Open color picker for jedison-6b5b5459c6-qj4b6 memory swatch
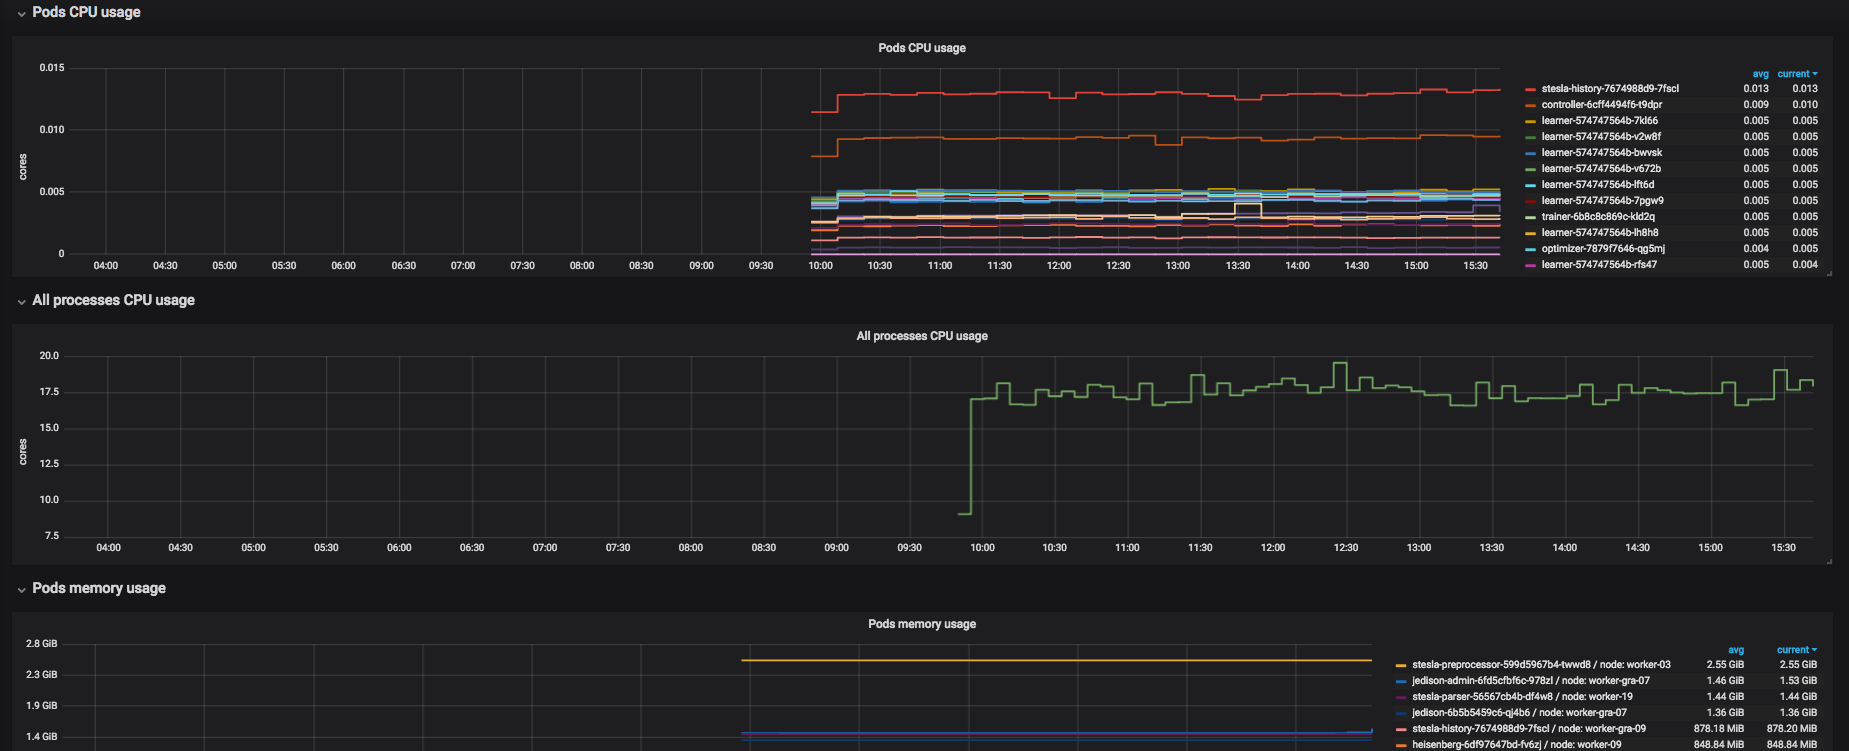 click(1401, 713)
